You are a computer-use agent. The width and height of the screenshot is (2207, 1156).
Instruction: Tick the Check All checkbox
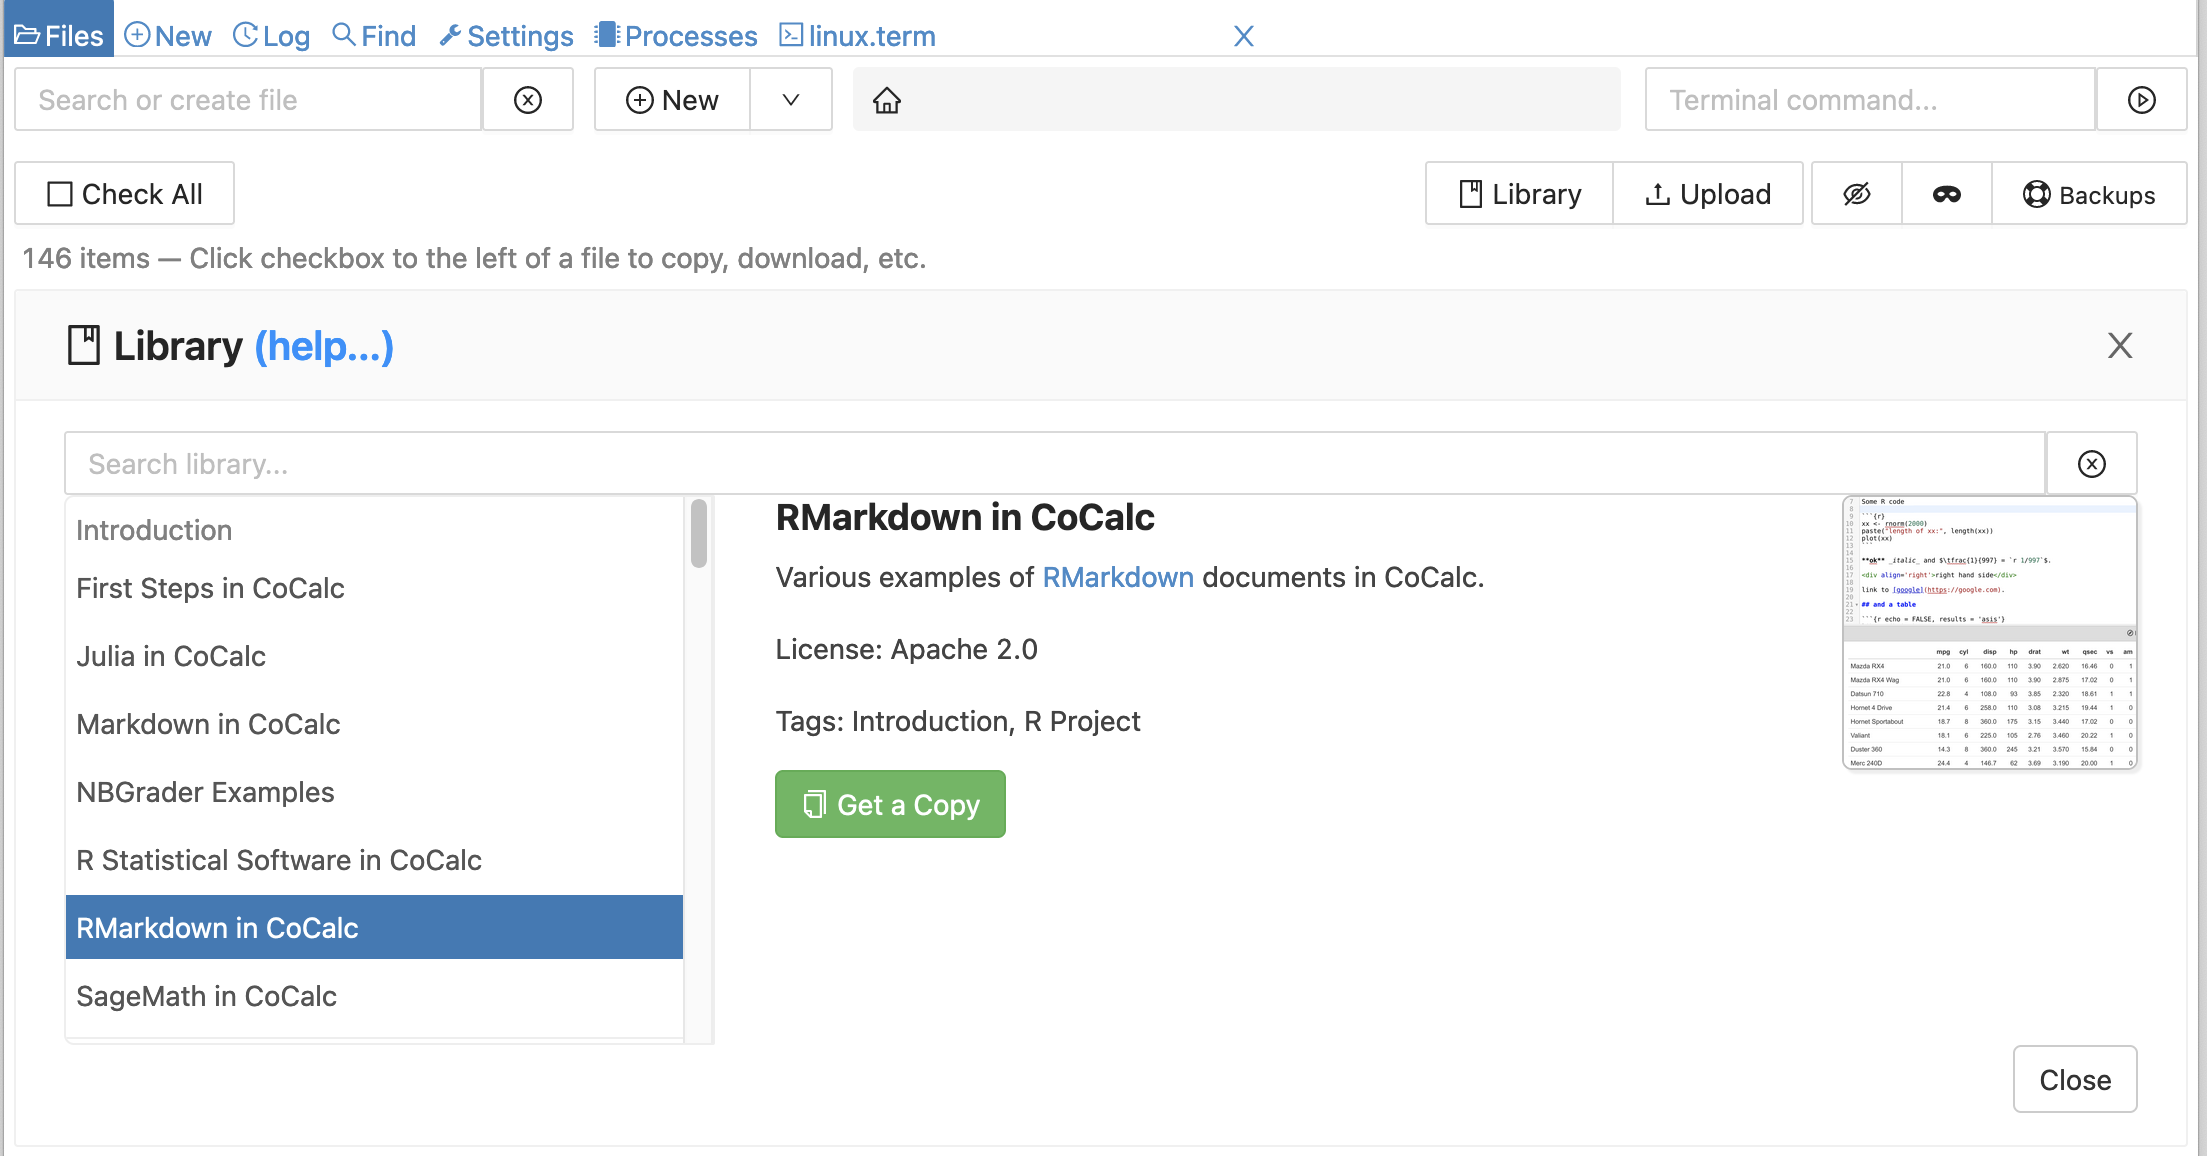click(x=61, y=194)
